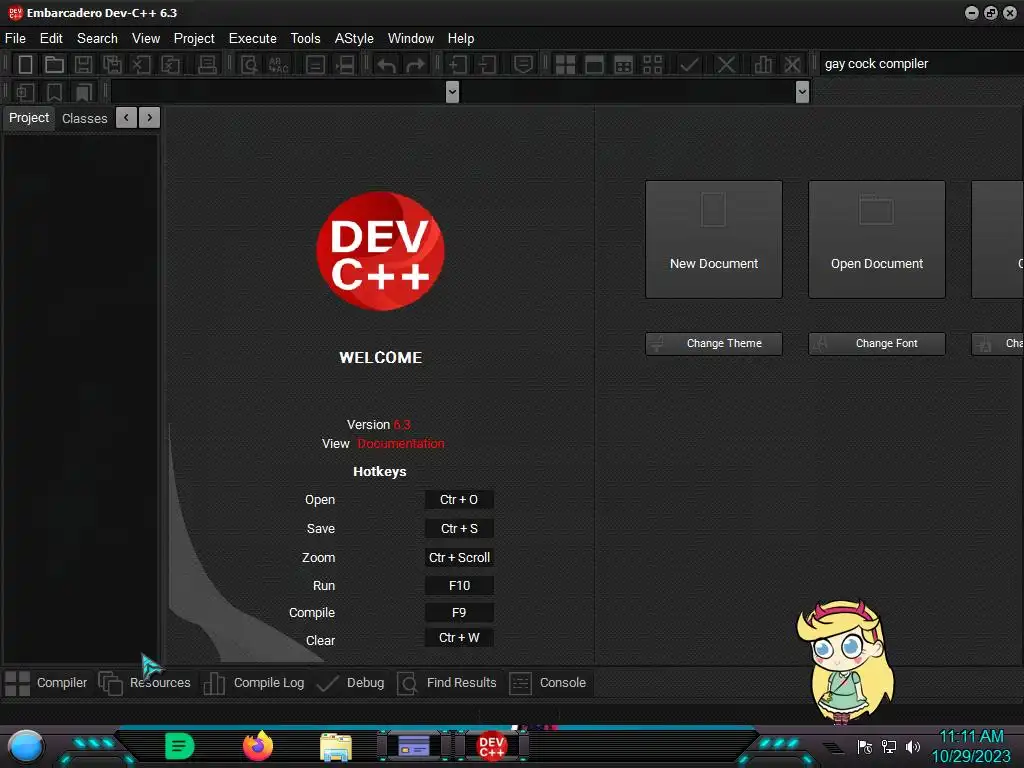This screenshot has width=1024, height=768.
Task: Open Firefox from the taskbar
Action: pyautogui.click(x=258, y=746)
